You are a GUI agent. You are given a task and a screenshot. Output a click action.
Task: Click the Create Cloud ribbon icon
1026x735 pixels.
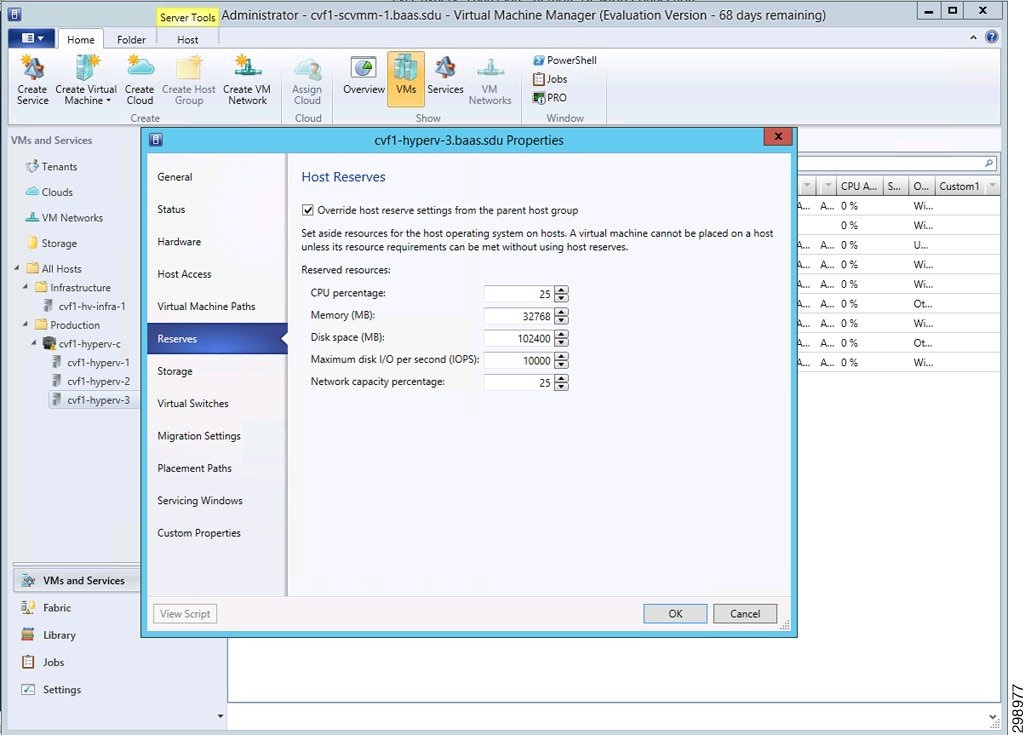(x=139, y=80)
